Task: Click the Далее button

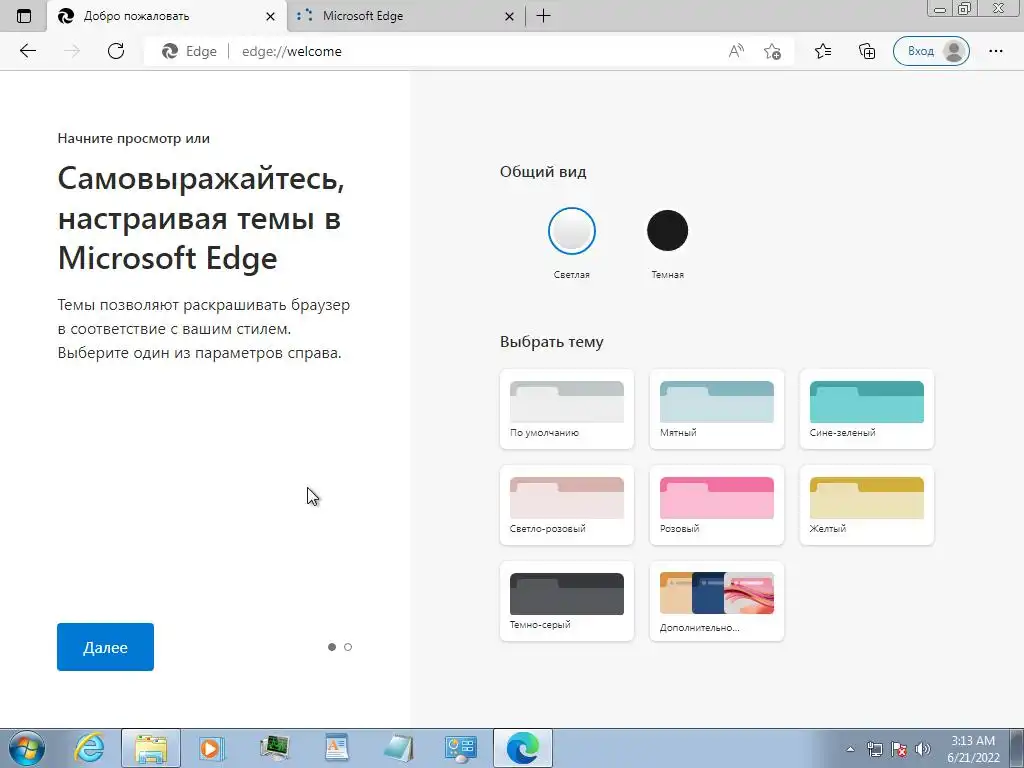Action: tap(105, 647)
